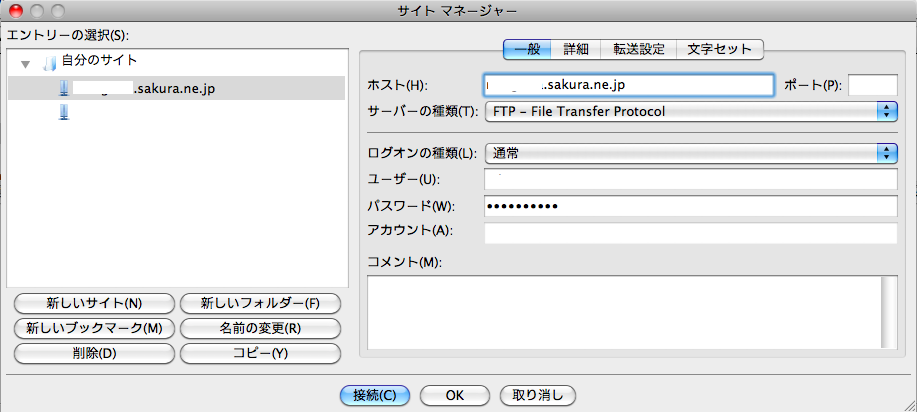Click the OK button
This screenshot has height=412, width=917.
(x=453, y=394)
